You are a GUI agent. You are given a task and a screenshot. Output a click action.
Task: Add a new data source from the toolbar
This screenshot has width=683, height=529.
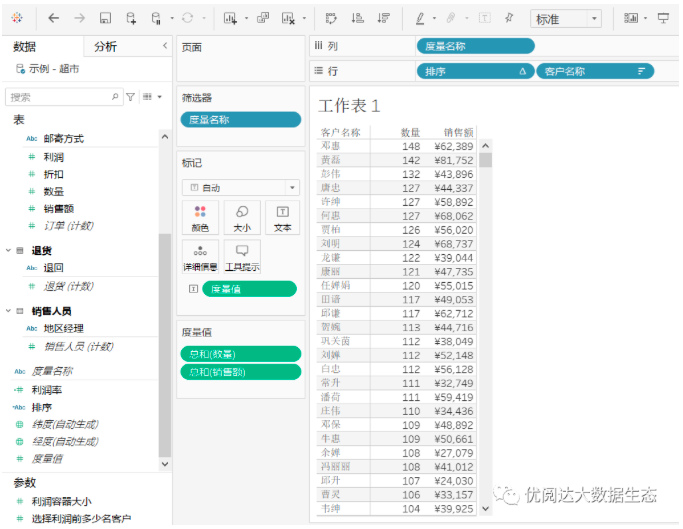tap(131, 18)
